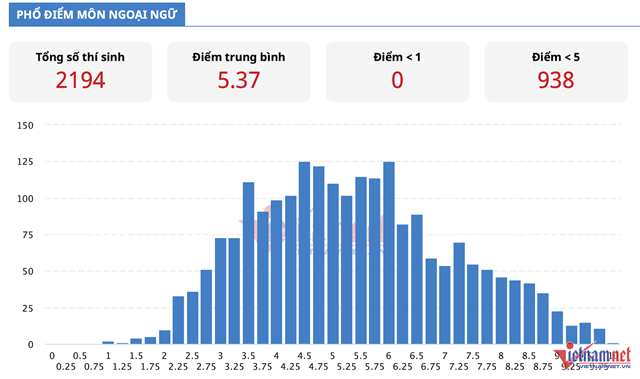Click the bar at score 6
The width and height of the screenshot is (640, 379).
click(389, 253)
